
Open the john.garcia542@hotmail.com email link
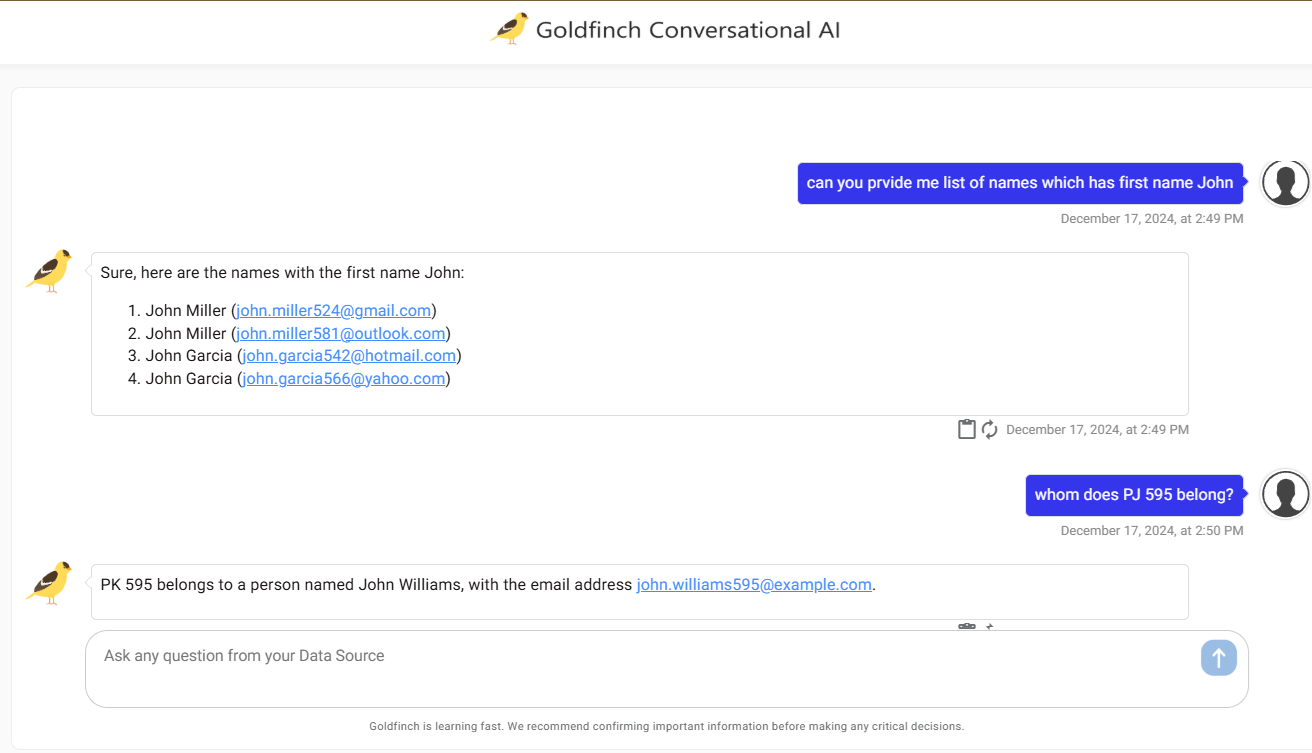click(x=348, y=355)
